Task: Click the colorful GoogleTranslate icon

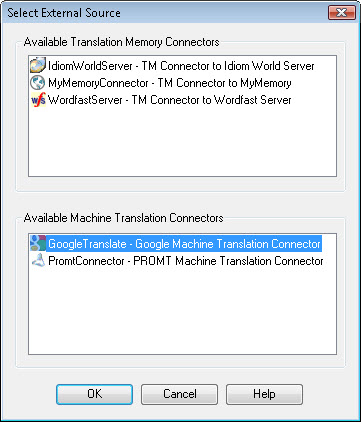Action: click(38, 243)
